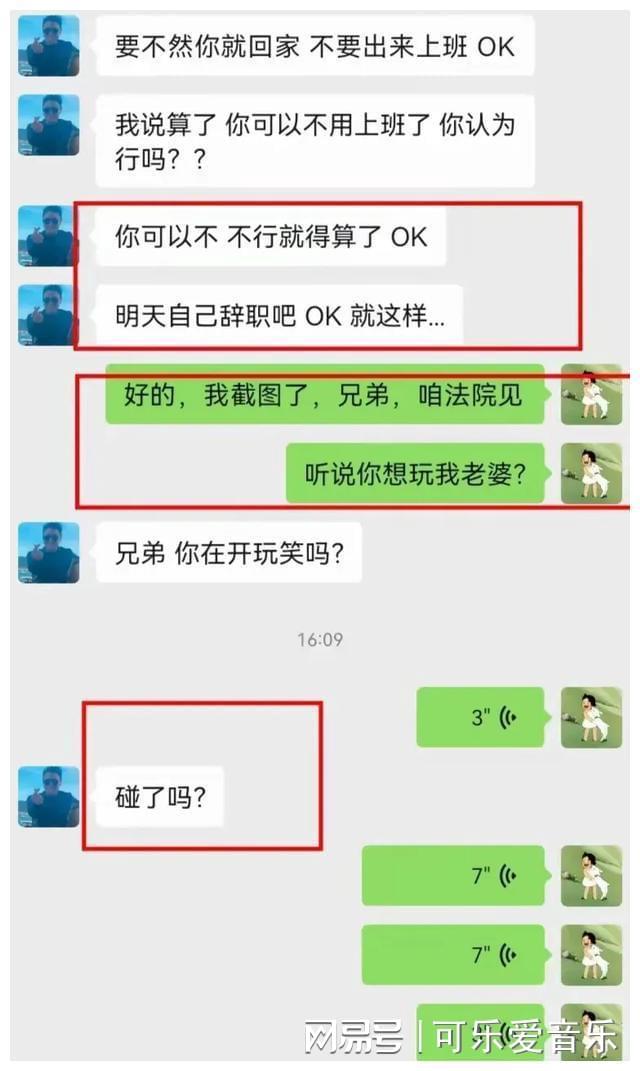Select message "我说算了 你可以不用上班了"
Screen dimensions: 640x1071
[315, 141]
